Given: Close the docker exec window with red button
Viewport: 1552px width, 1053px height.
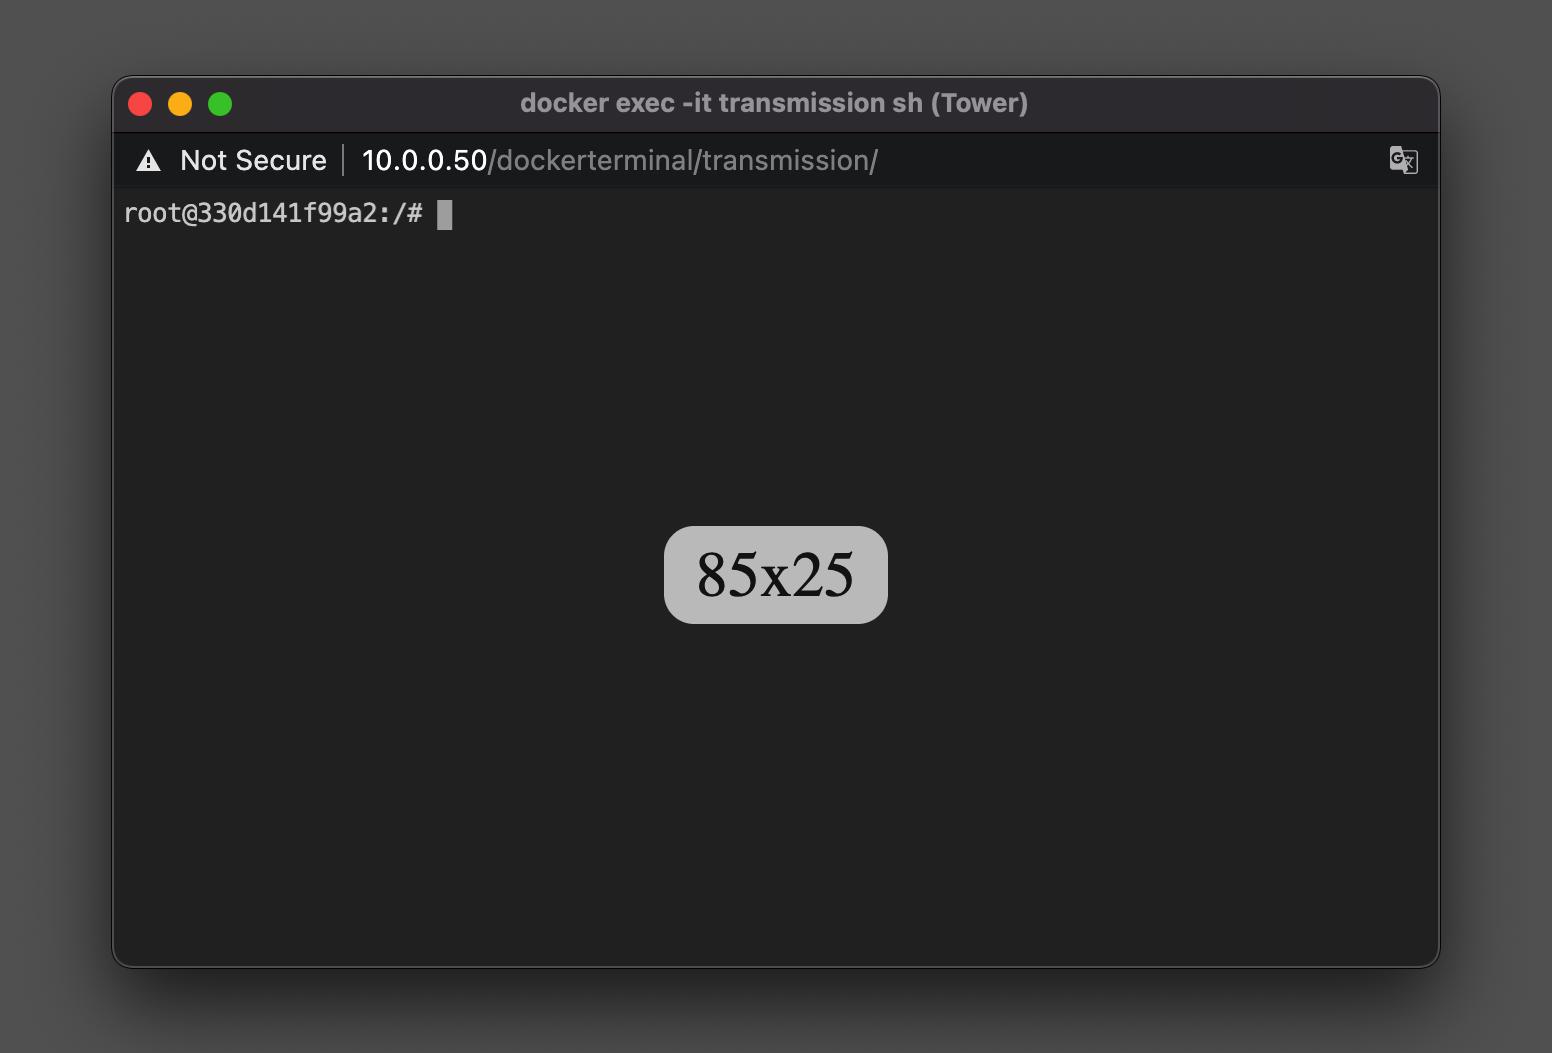Looking at the screenshot, I should coord(140,104).
